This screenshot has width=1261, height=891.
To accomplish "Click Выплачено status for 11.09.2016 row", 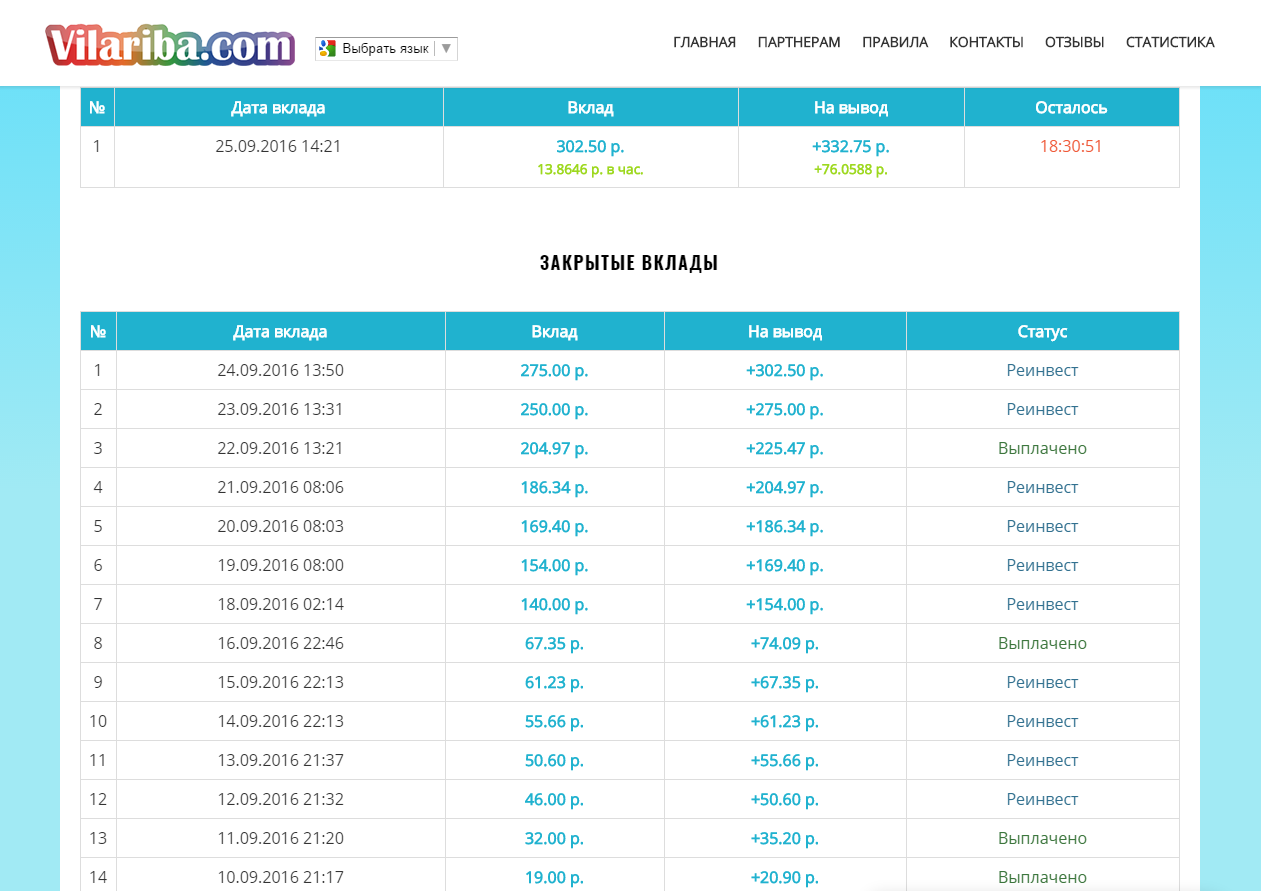I will pyautogui.click(x=1042, y=838).
